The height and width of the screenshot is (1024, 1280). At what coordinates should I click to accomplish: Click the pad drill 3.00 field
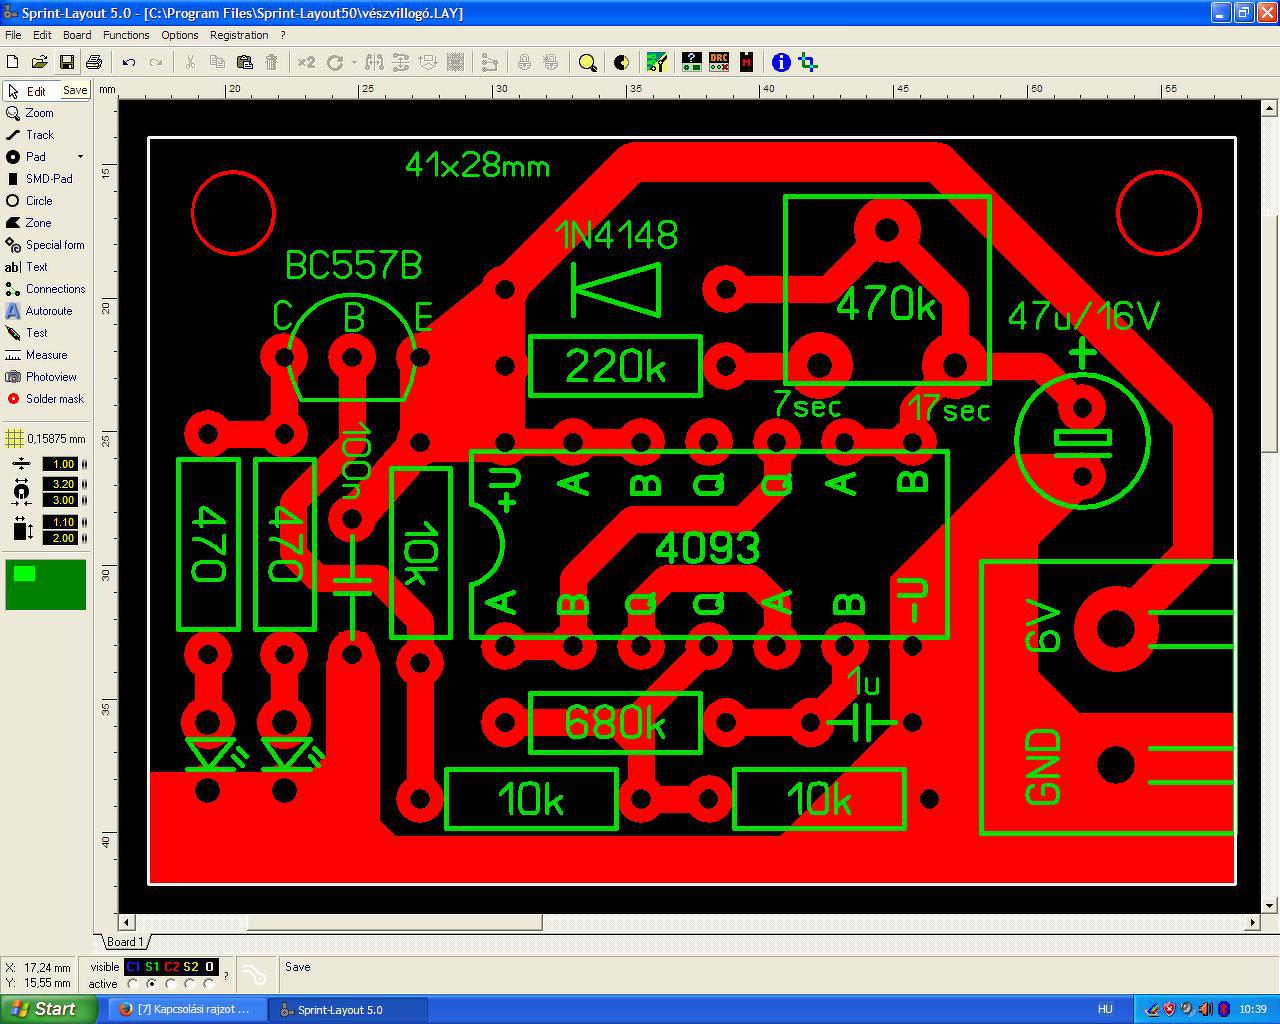[x=60, y=500]
